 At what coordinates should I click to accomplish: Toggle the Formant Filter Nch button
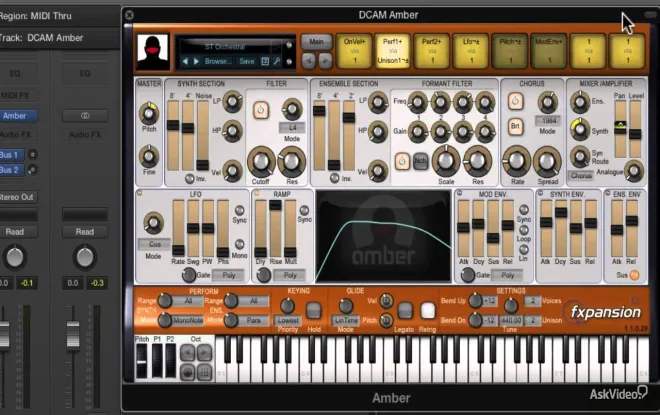pyautogui.click(x=420, y=162)
